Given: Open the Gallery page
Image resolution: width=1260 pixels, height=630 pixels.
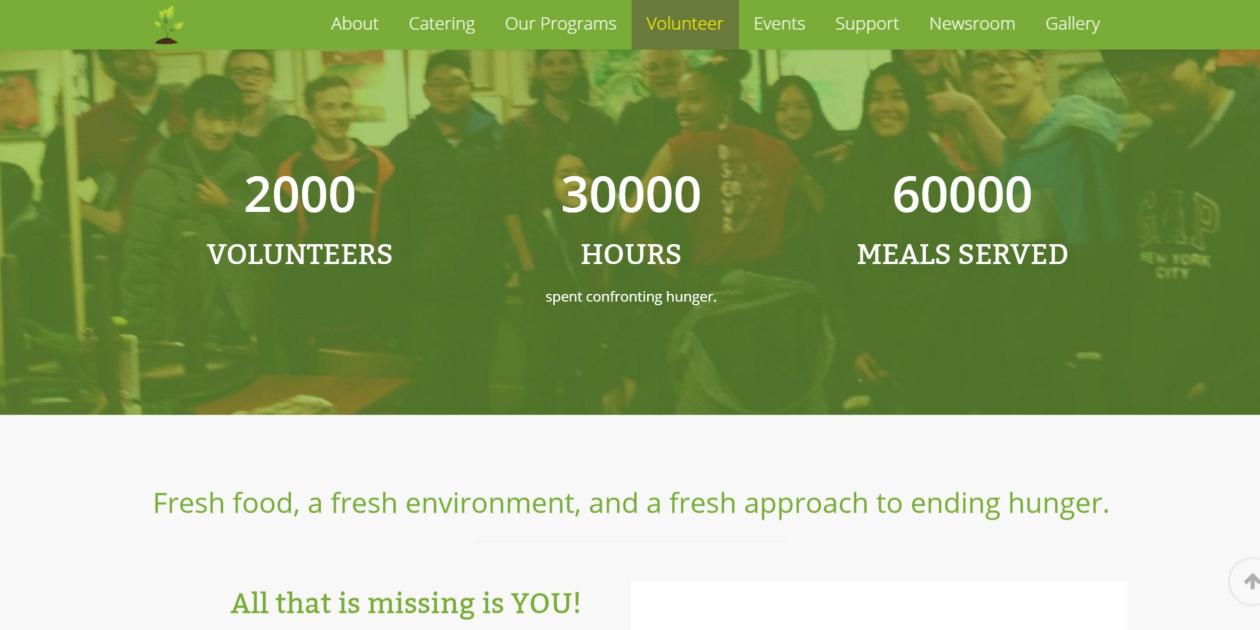Looking at the screenshot, I should pos(1073,24).
